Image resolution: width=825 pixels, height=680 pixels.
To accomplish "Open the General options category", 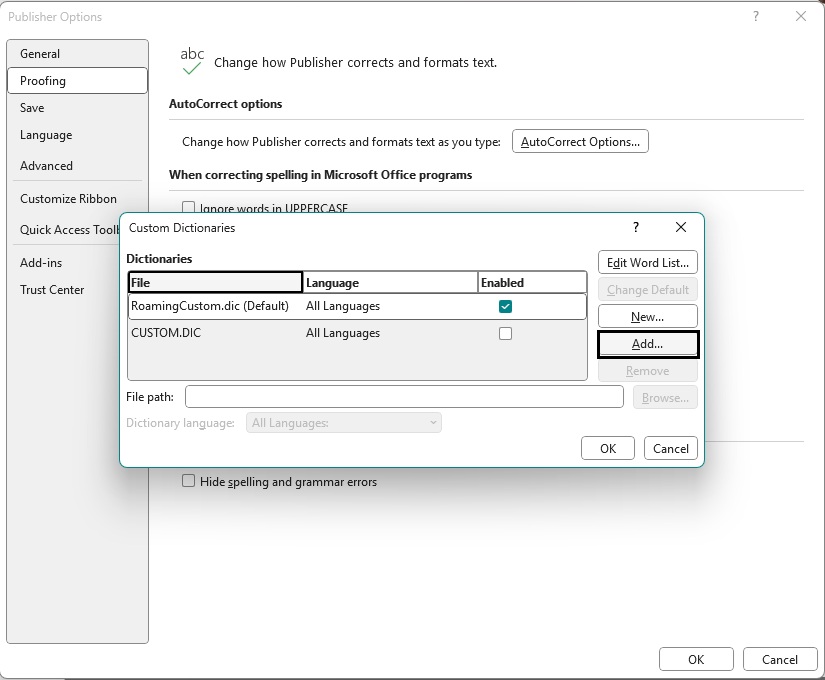I will [40, 54].
